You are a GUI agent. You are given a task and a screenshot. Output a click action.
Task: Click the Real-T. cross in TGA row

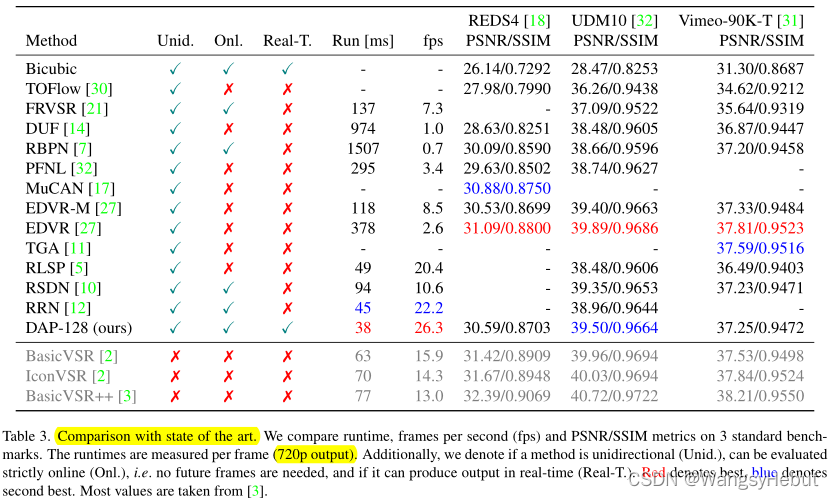[x=287, y=248]
